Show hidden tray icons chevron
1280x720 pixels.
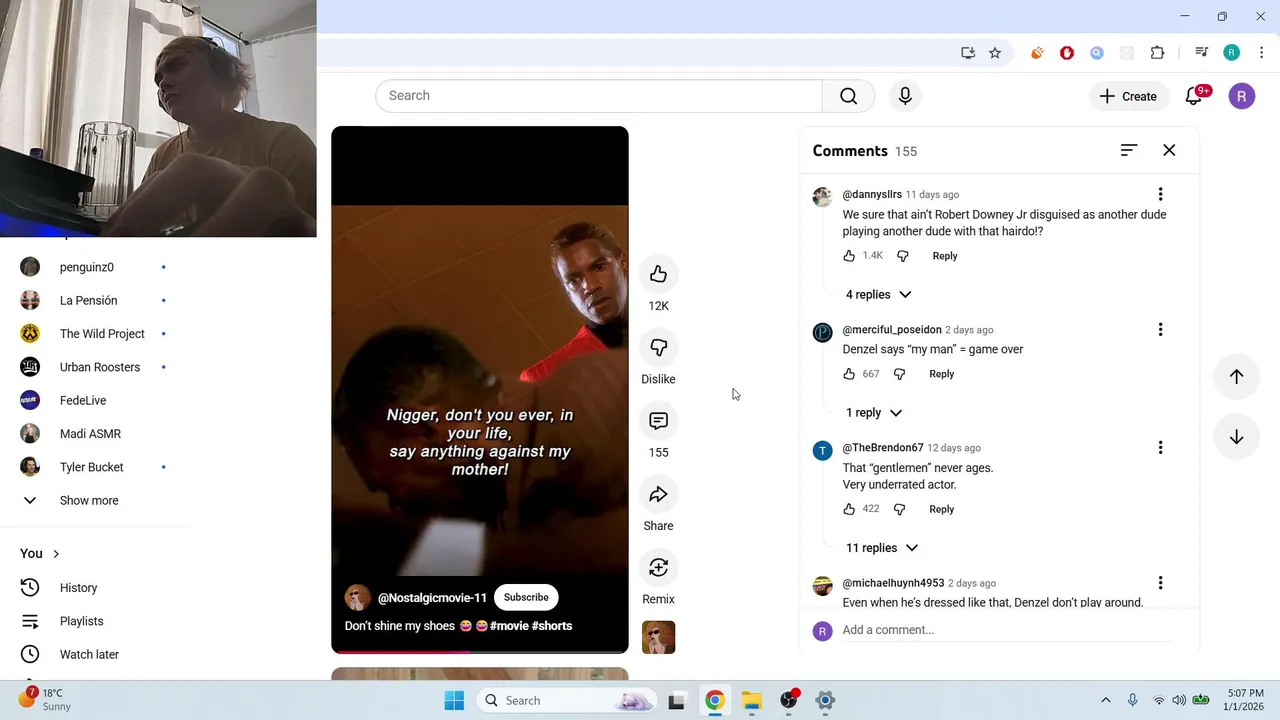tap(1105, 700)
